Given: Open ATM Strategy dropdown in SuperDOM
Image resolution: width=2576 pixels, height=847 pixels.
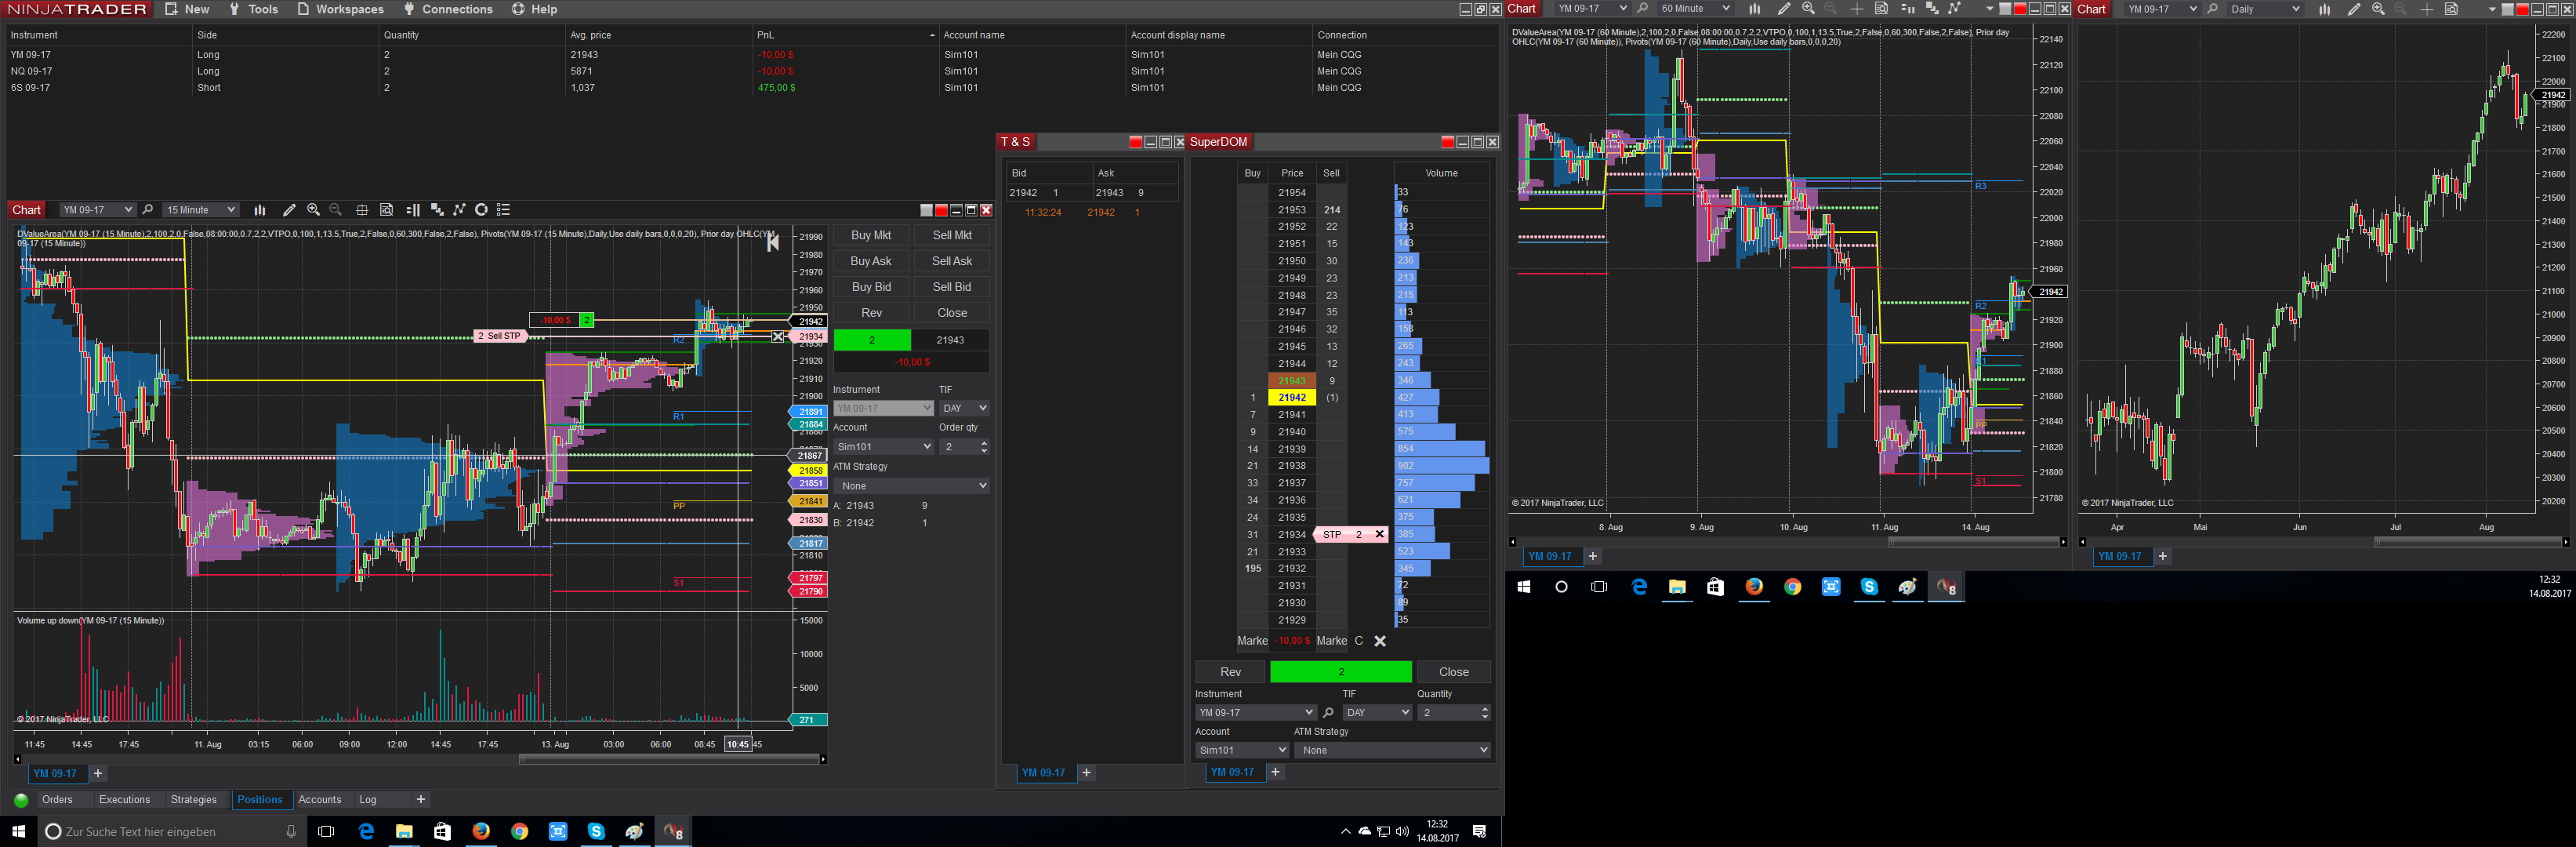Looking at the screenshot, I should click(1392, 750).
